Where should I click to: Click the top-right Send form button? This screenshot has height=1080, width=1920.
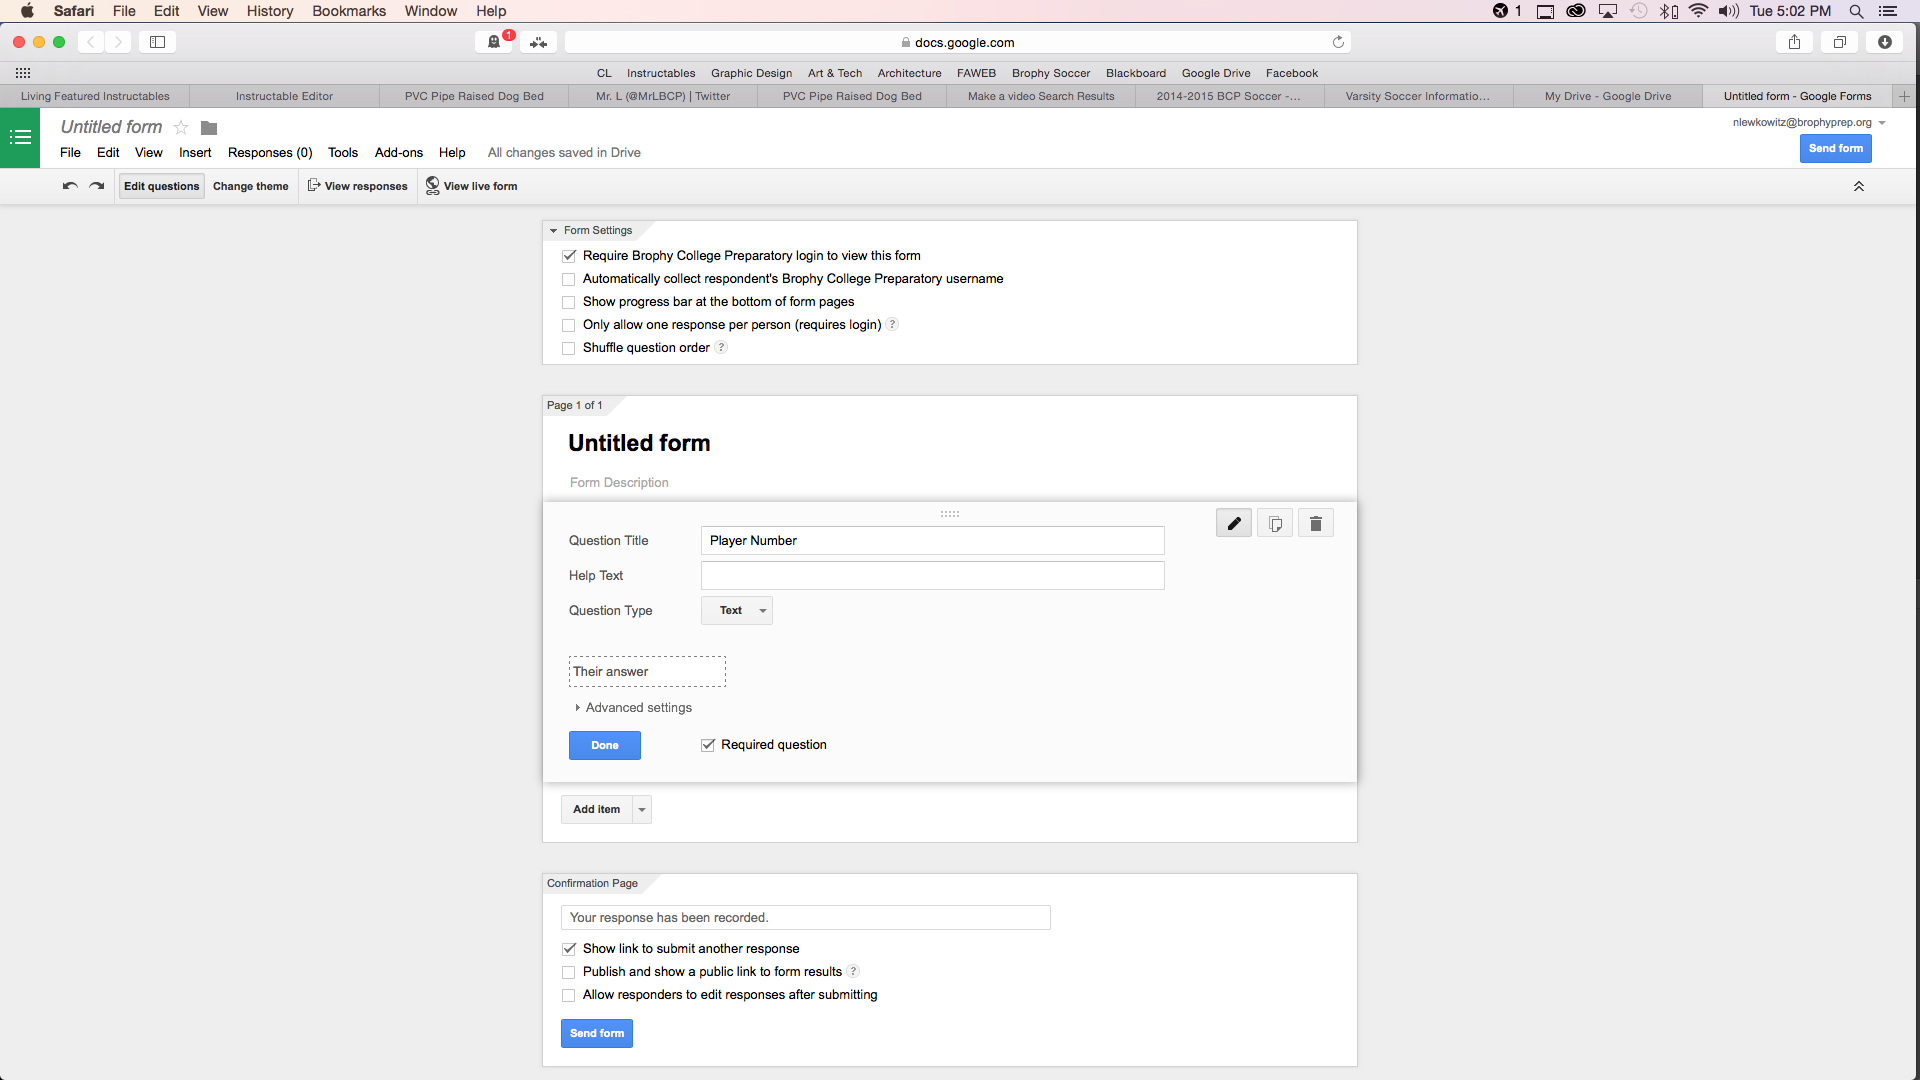pos(1836,148)
